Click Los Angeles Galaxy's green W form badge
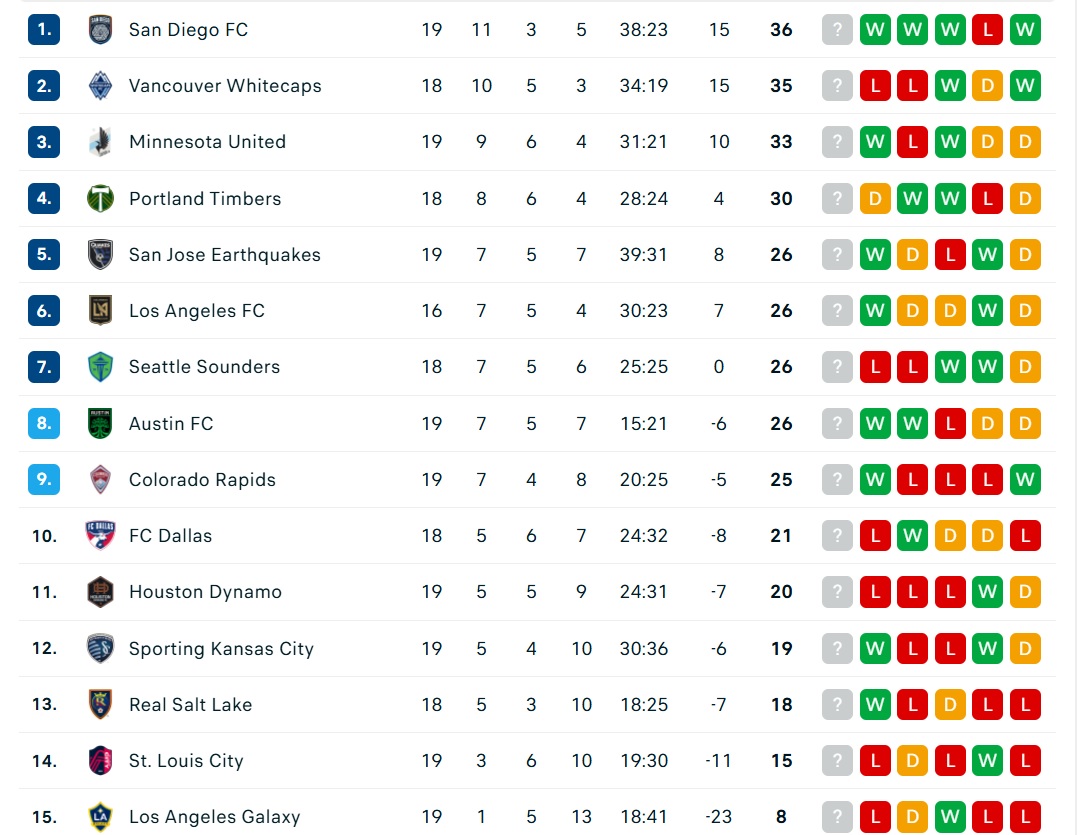Viewport: 1077px width, 835px height. tap(950, 816)
